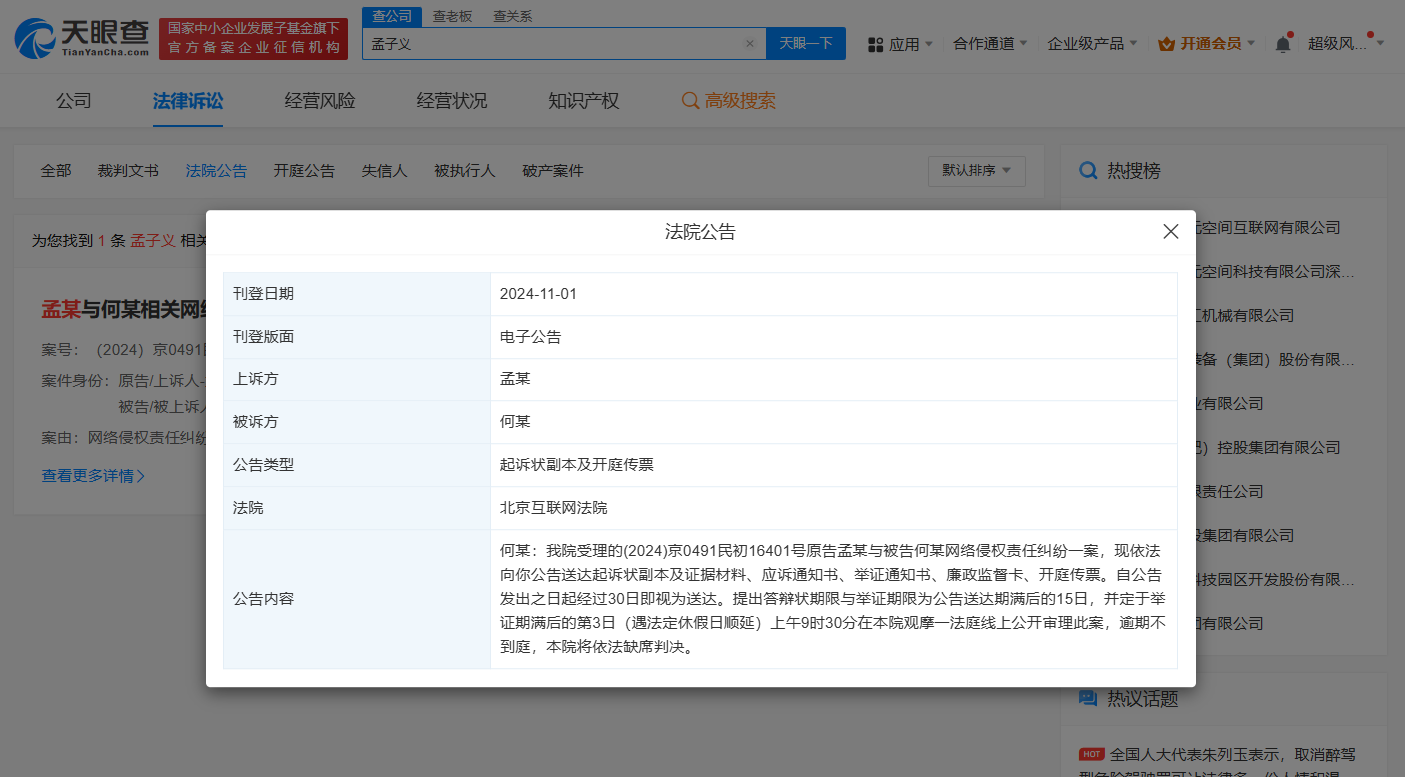Click the 天眼一下 search button
Image resolution: width=1405 pixels, height=777 pixels.
point(806,43)
